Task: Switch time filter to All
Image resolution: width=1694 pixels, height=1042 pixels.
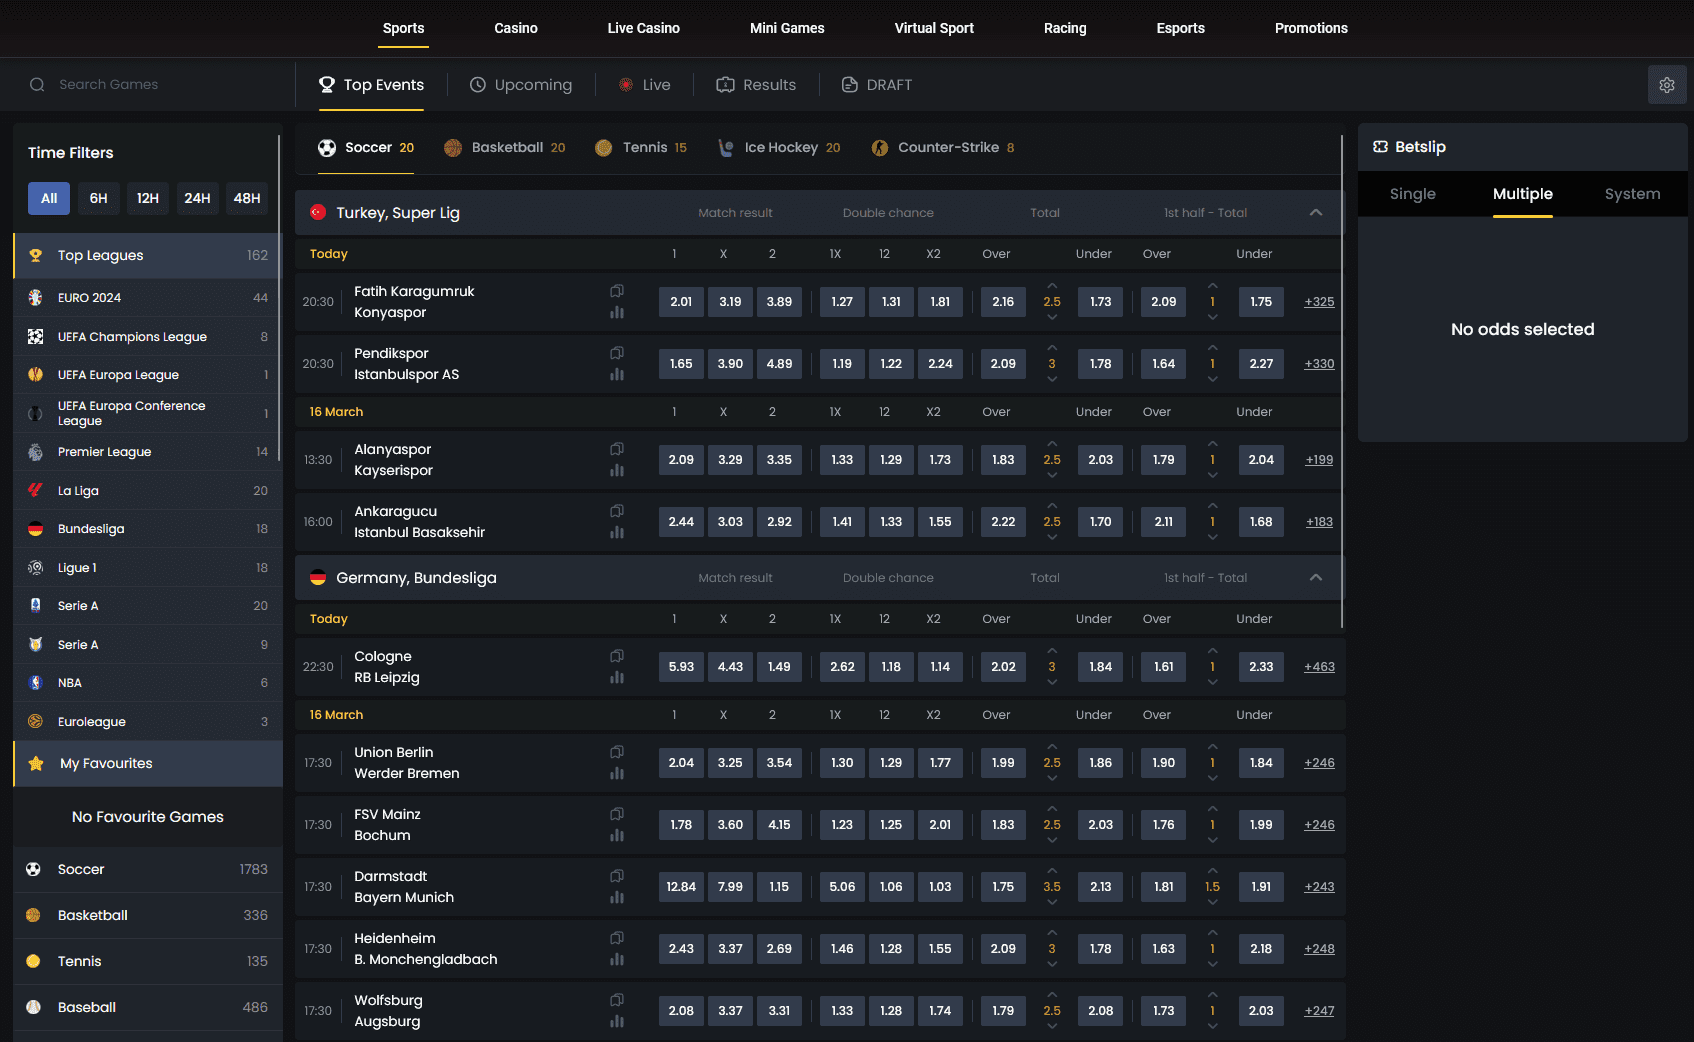Action: pos(48,198)
